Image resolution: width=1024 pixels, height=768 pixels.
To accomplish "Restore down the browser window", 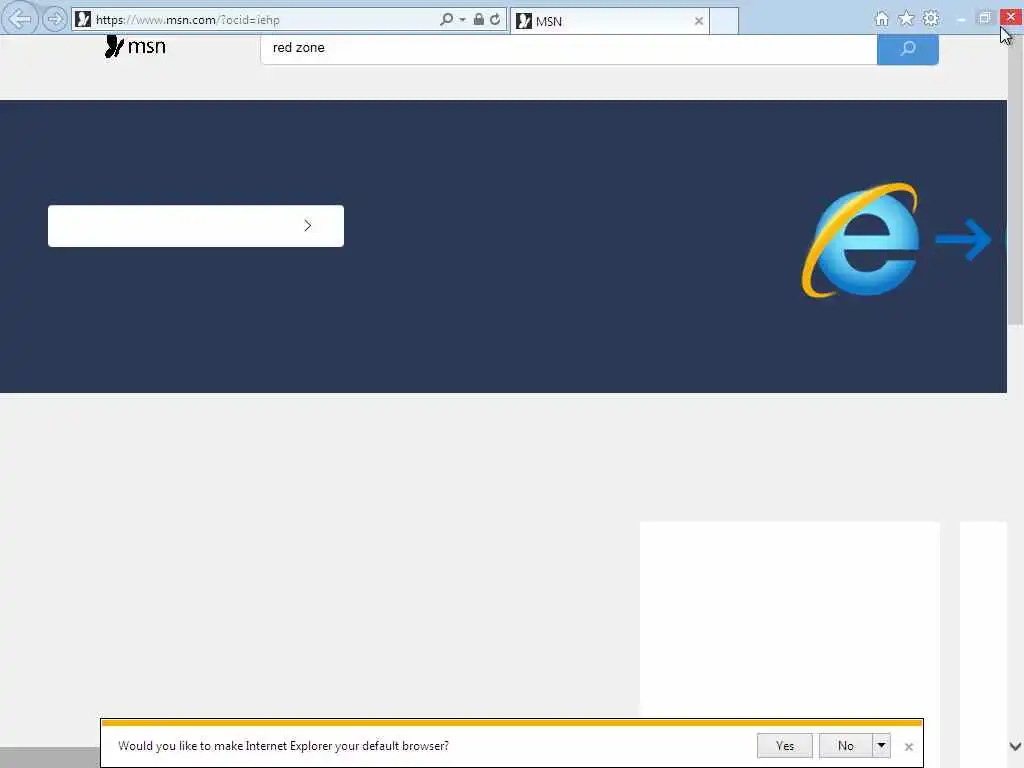I will point(985,18).
